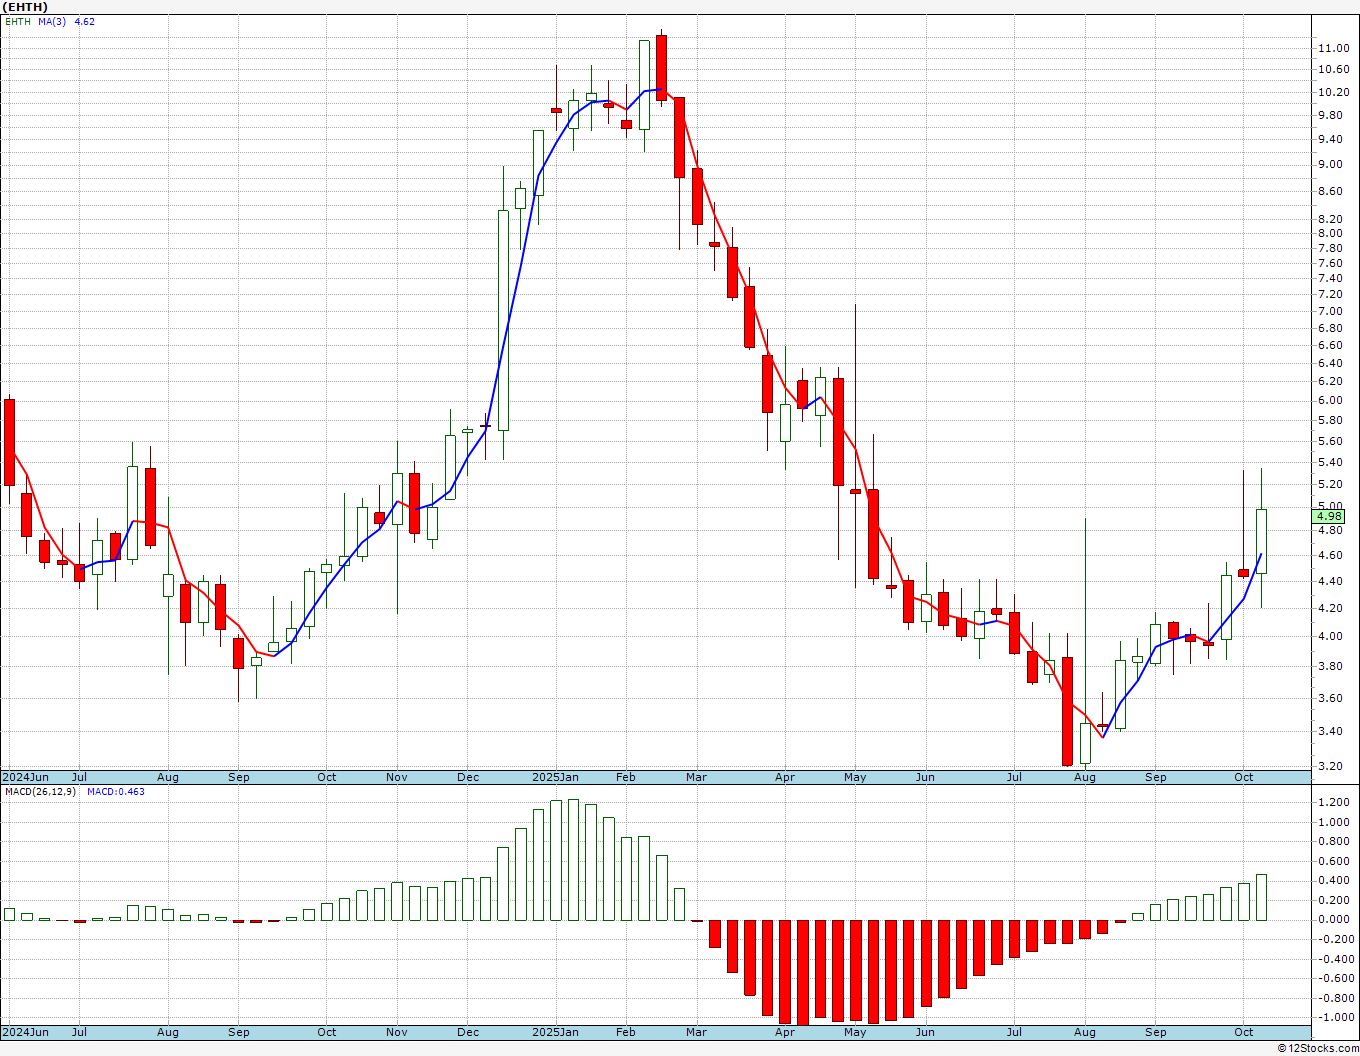Select Dec on the MACD panel time axis
The height and width of the screenshot is (1056, 1360).
[468, 1032]
